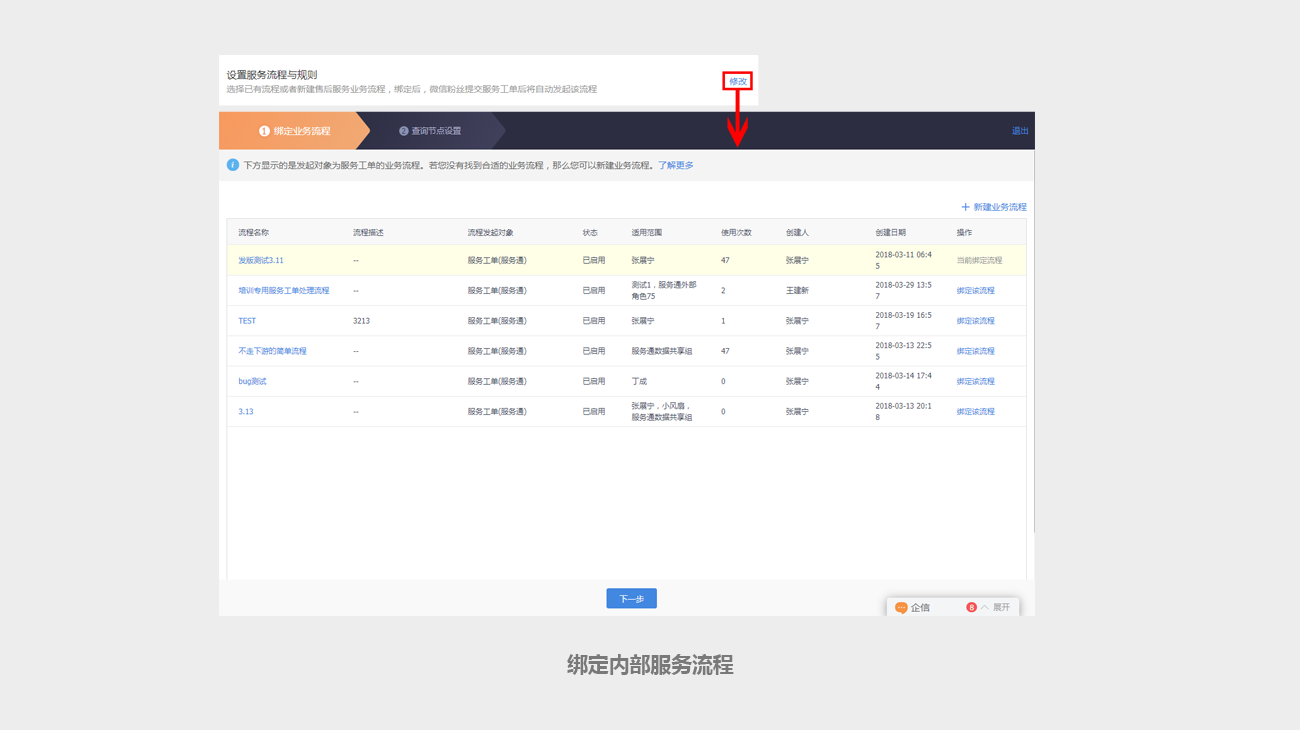Click 绑定该流程 in the 不走下游的简单流程 row
The height and width of the screenshot is (730, 1300).
[976, 351]
